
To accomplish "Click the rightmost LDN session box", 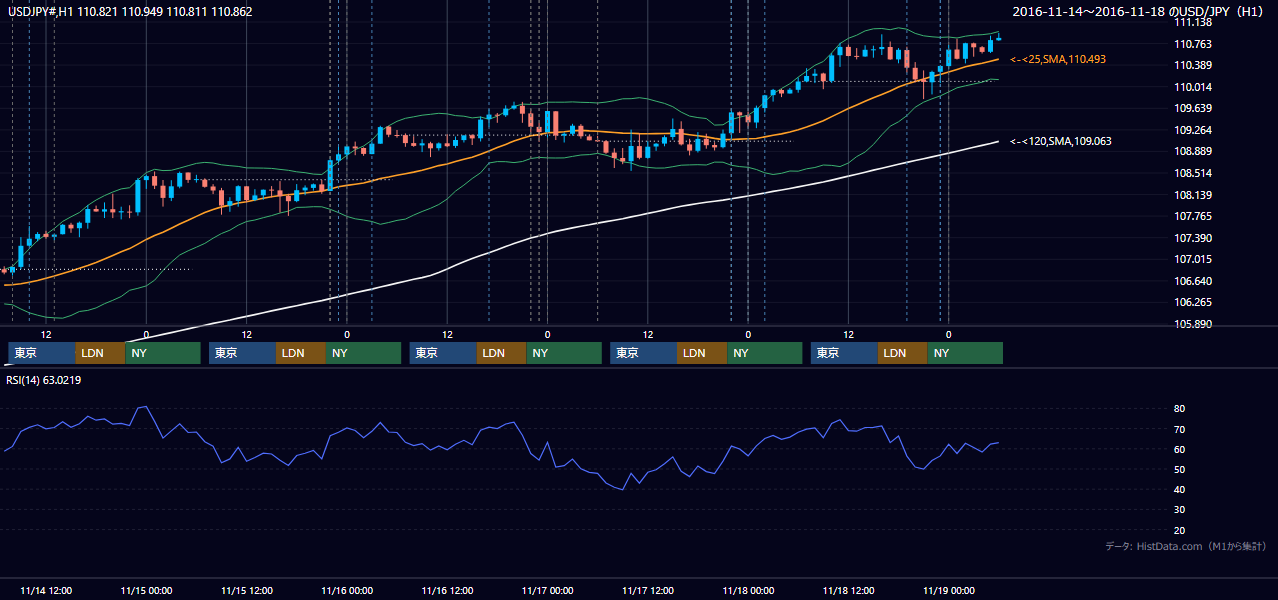I will tap(902, 353).
